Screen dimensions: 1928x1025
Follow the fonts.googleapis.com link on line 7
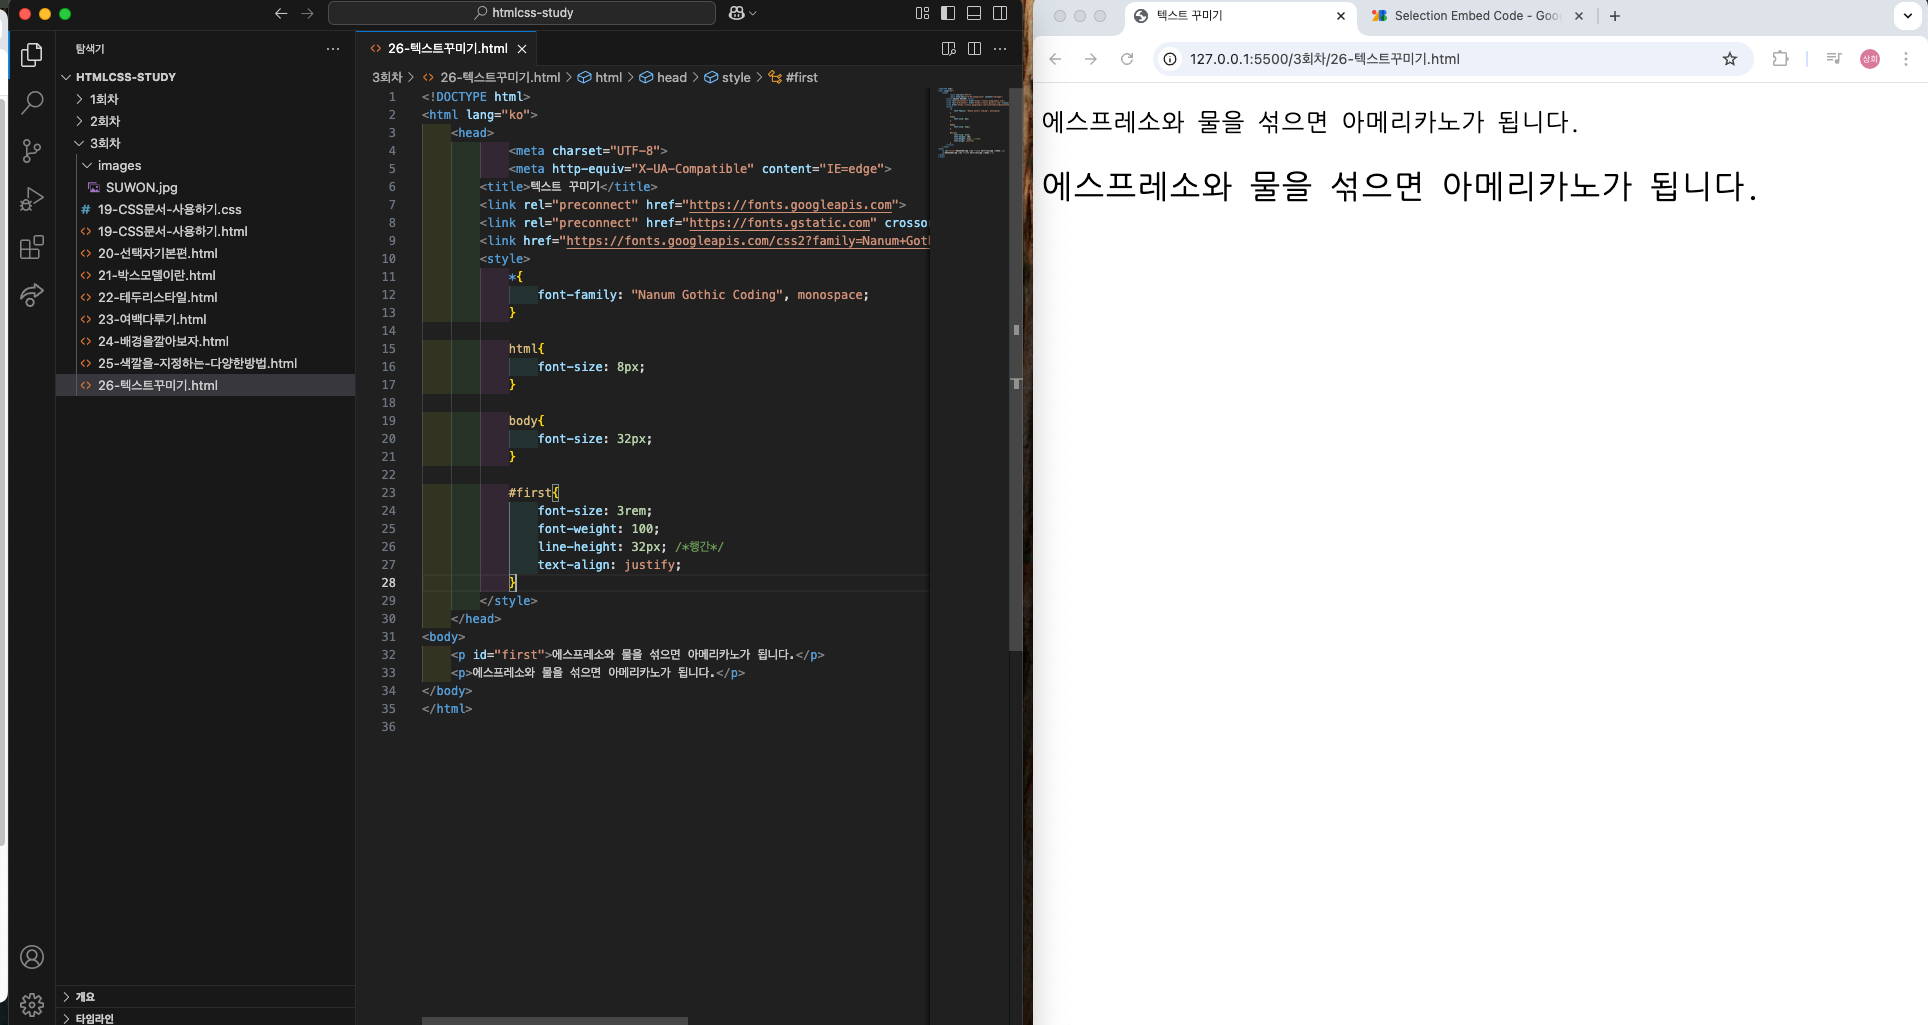click(x=790, y=205)
